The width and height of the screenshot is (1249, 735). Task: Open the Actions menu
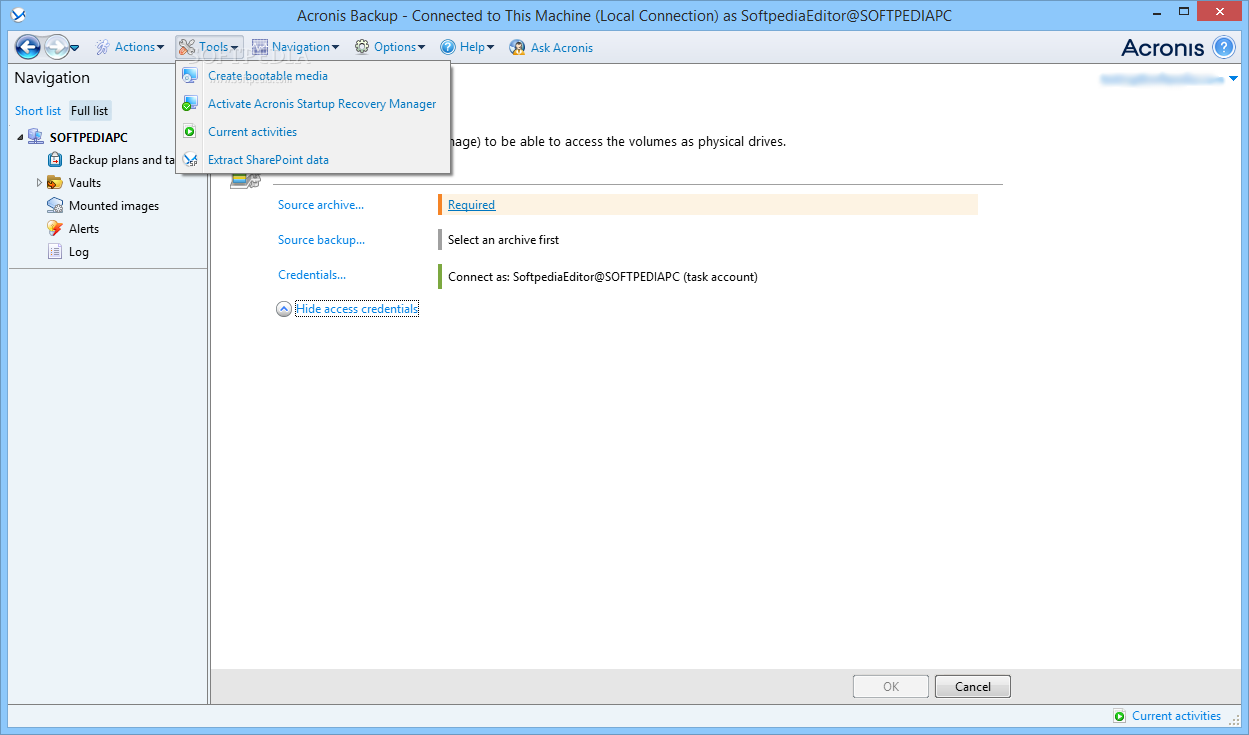130,47
